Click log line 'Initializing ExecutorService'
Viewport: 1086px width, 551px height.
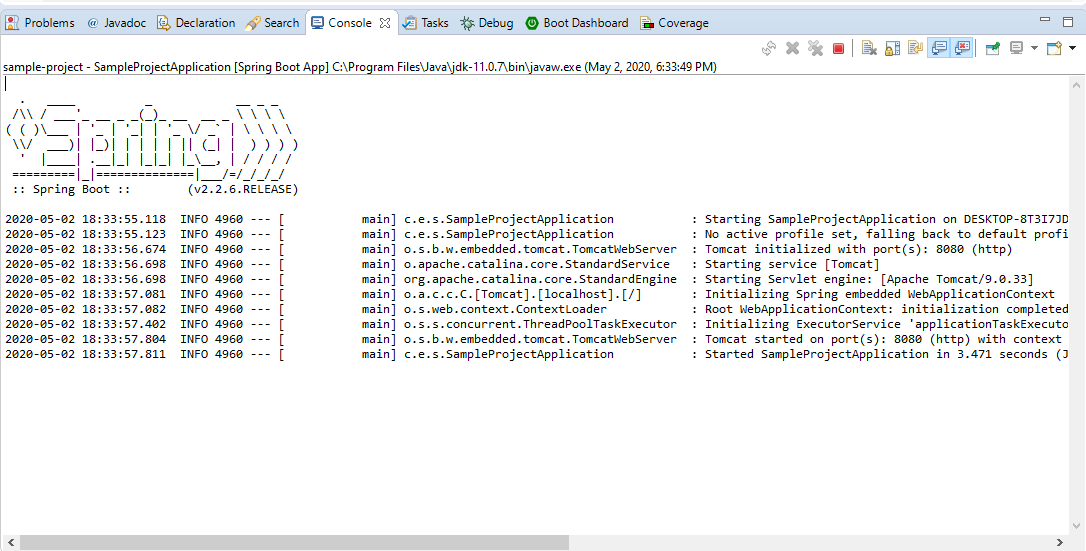[x=887, y=324]
